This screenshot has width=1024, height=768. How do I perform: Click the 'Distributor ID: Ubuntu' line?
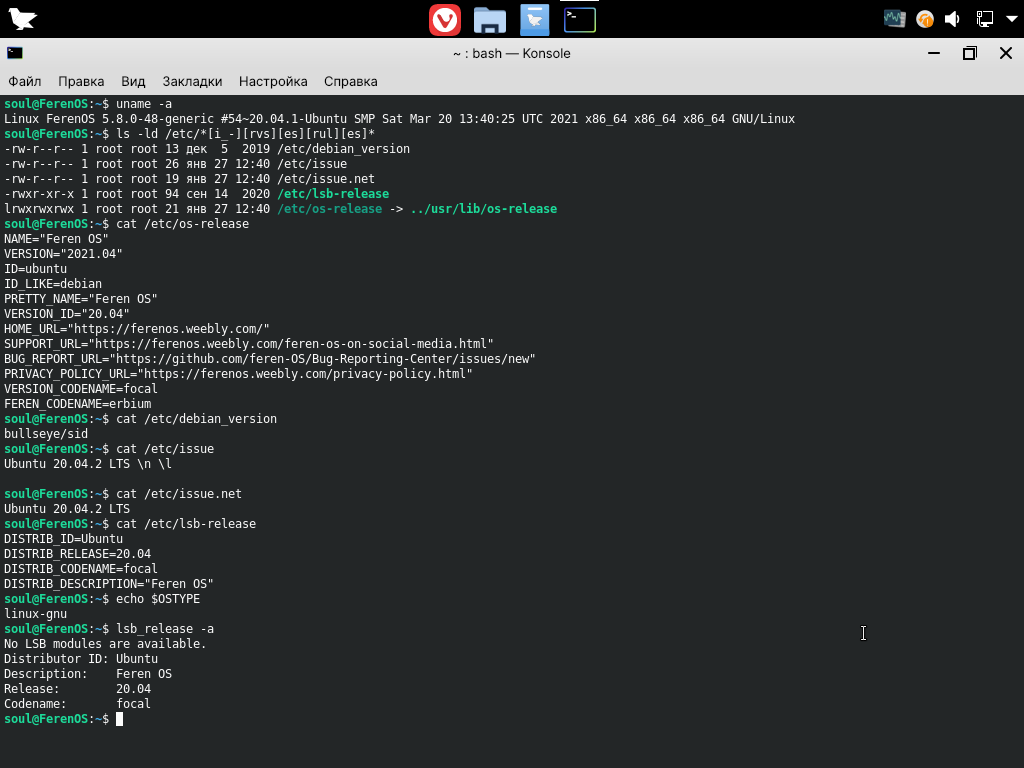tap(81, 659)
